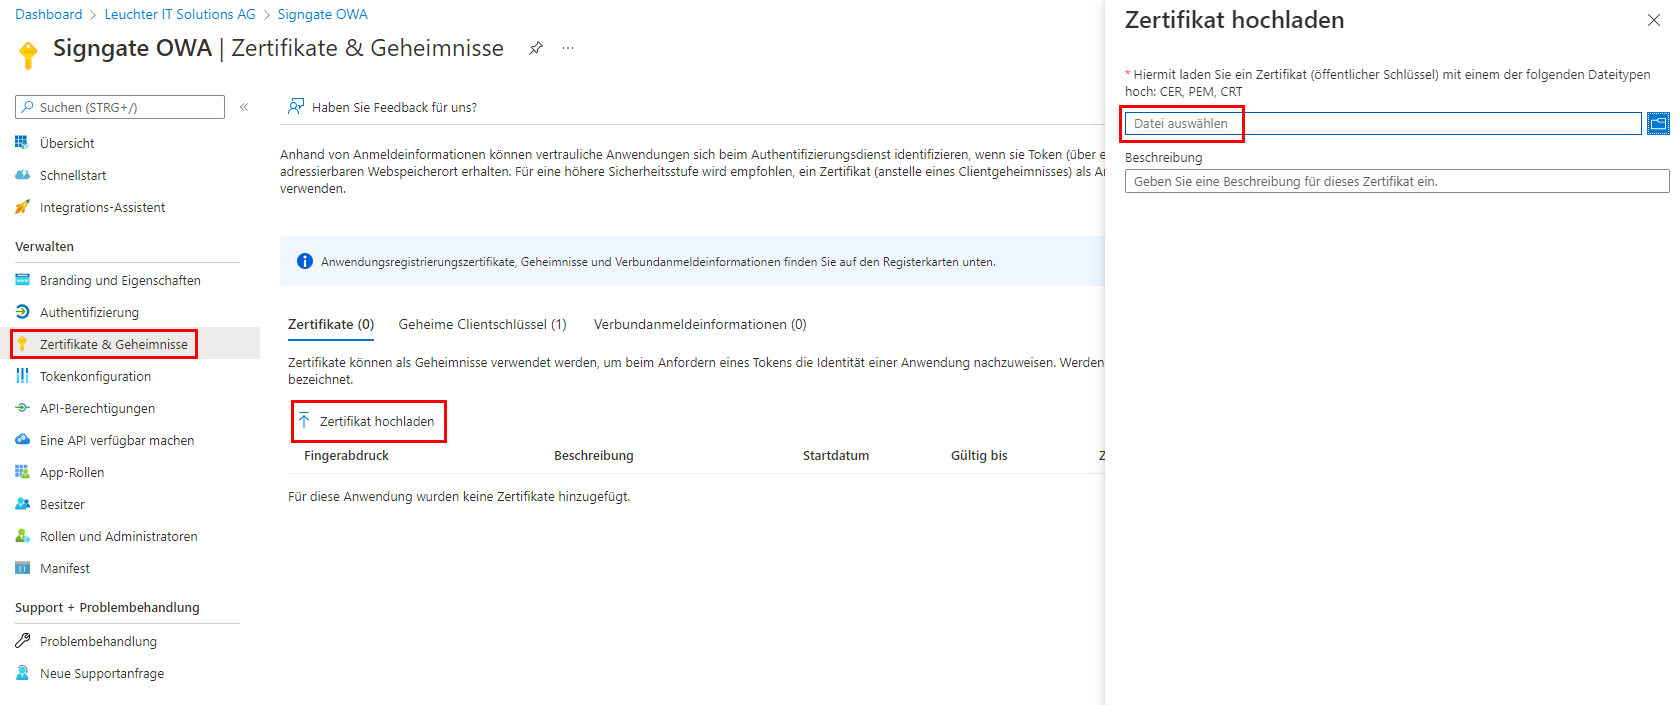Click the Übersicht grid icon
The height and width of the screenshot is (705, 1680).
(x=22, y=143)
